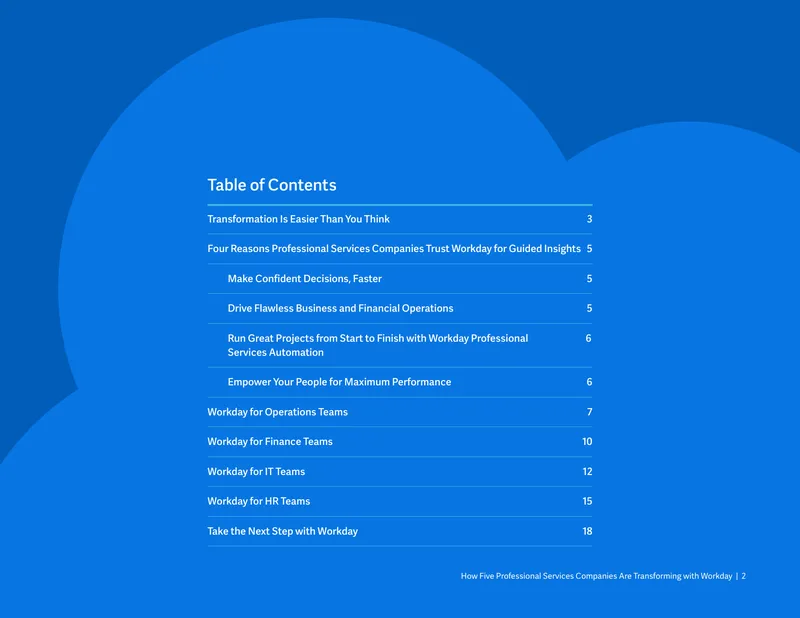
Task: Click page number 7 beside Operations Teams
Action: (x=589, y=412)
